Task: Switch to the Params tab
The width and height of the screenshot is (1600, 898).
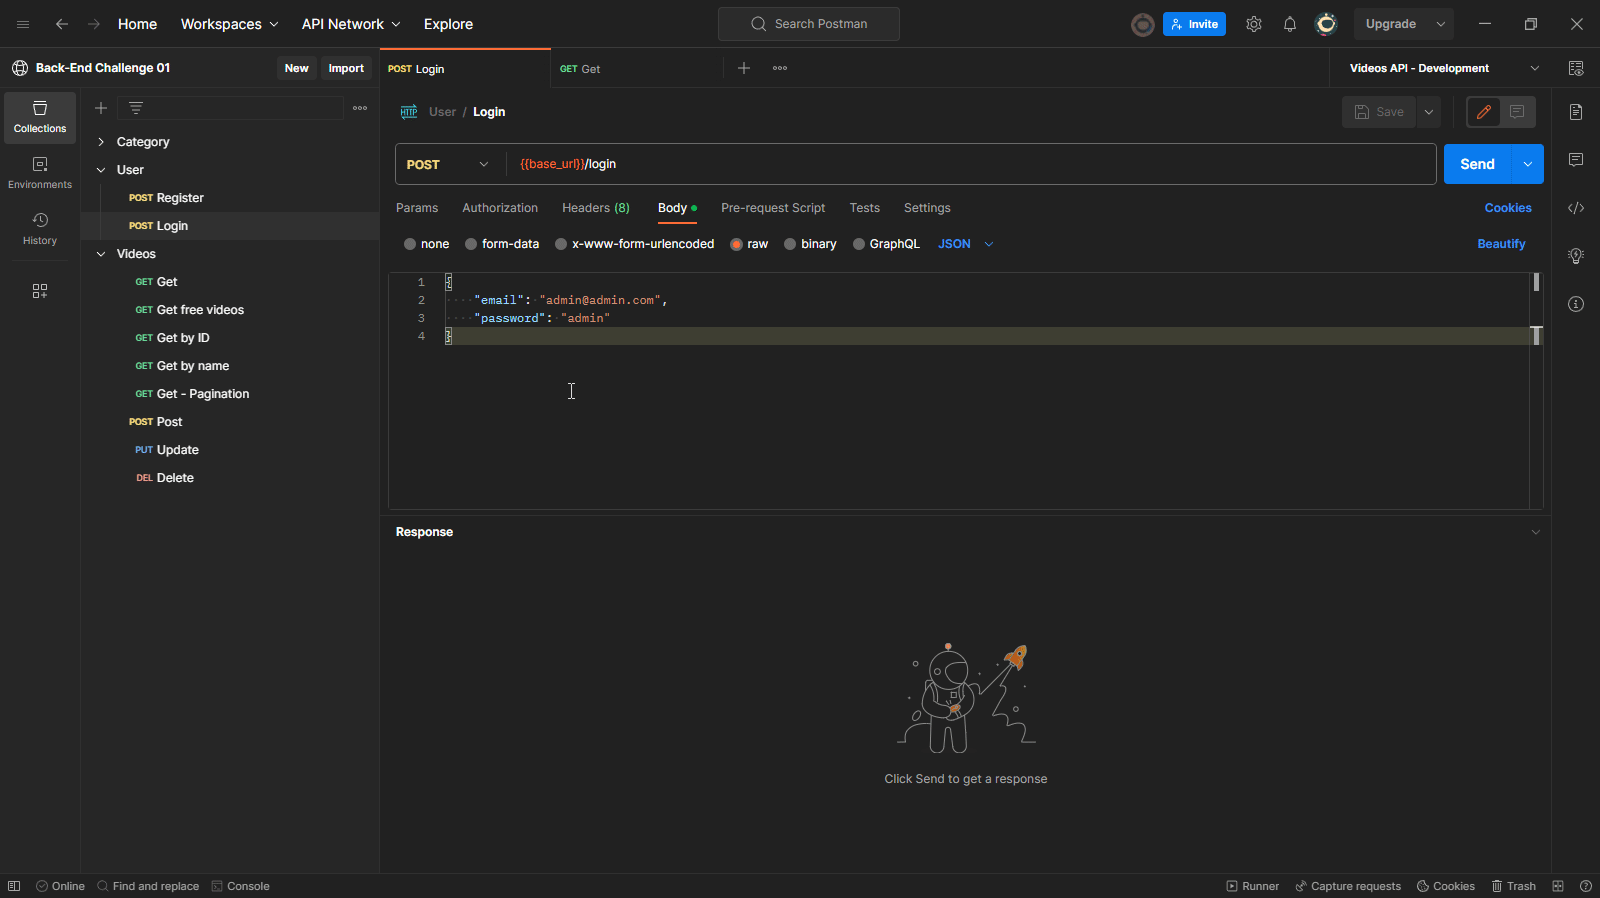Action: pyautogui.click(x=417, y=208)
